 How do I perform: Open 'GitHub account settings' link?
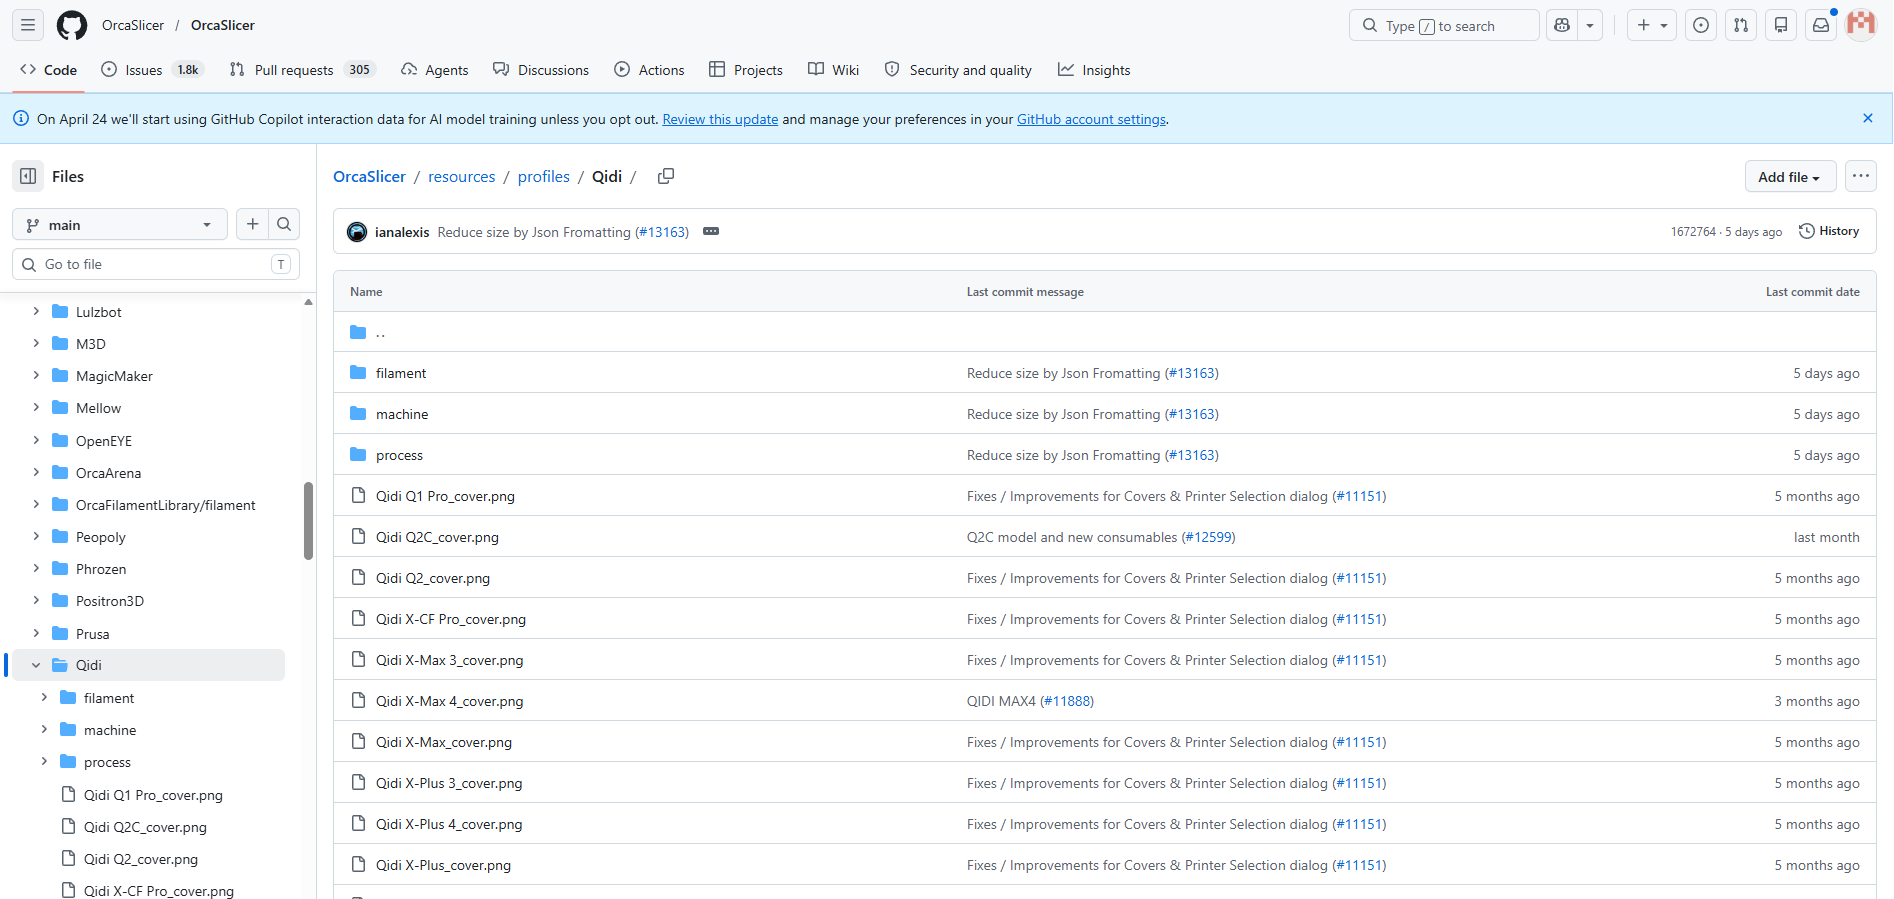(1091, 119)
